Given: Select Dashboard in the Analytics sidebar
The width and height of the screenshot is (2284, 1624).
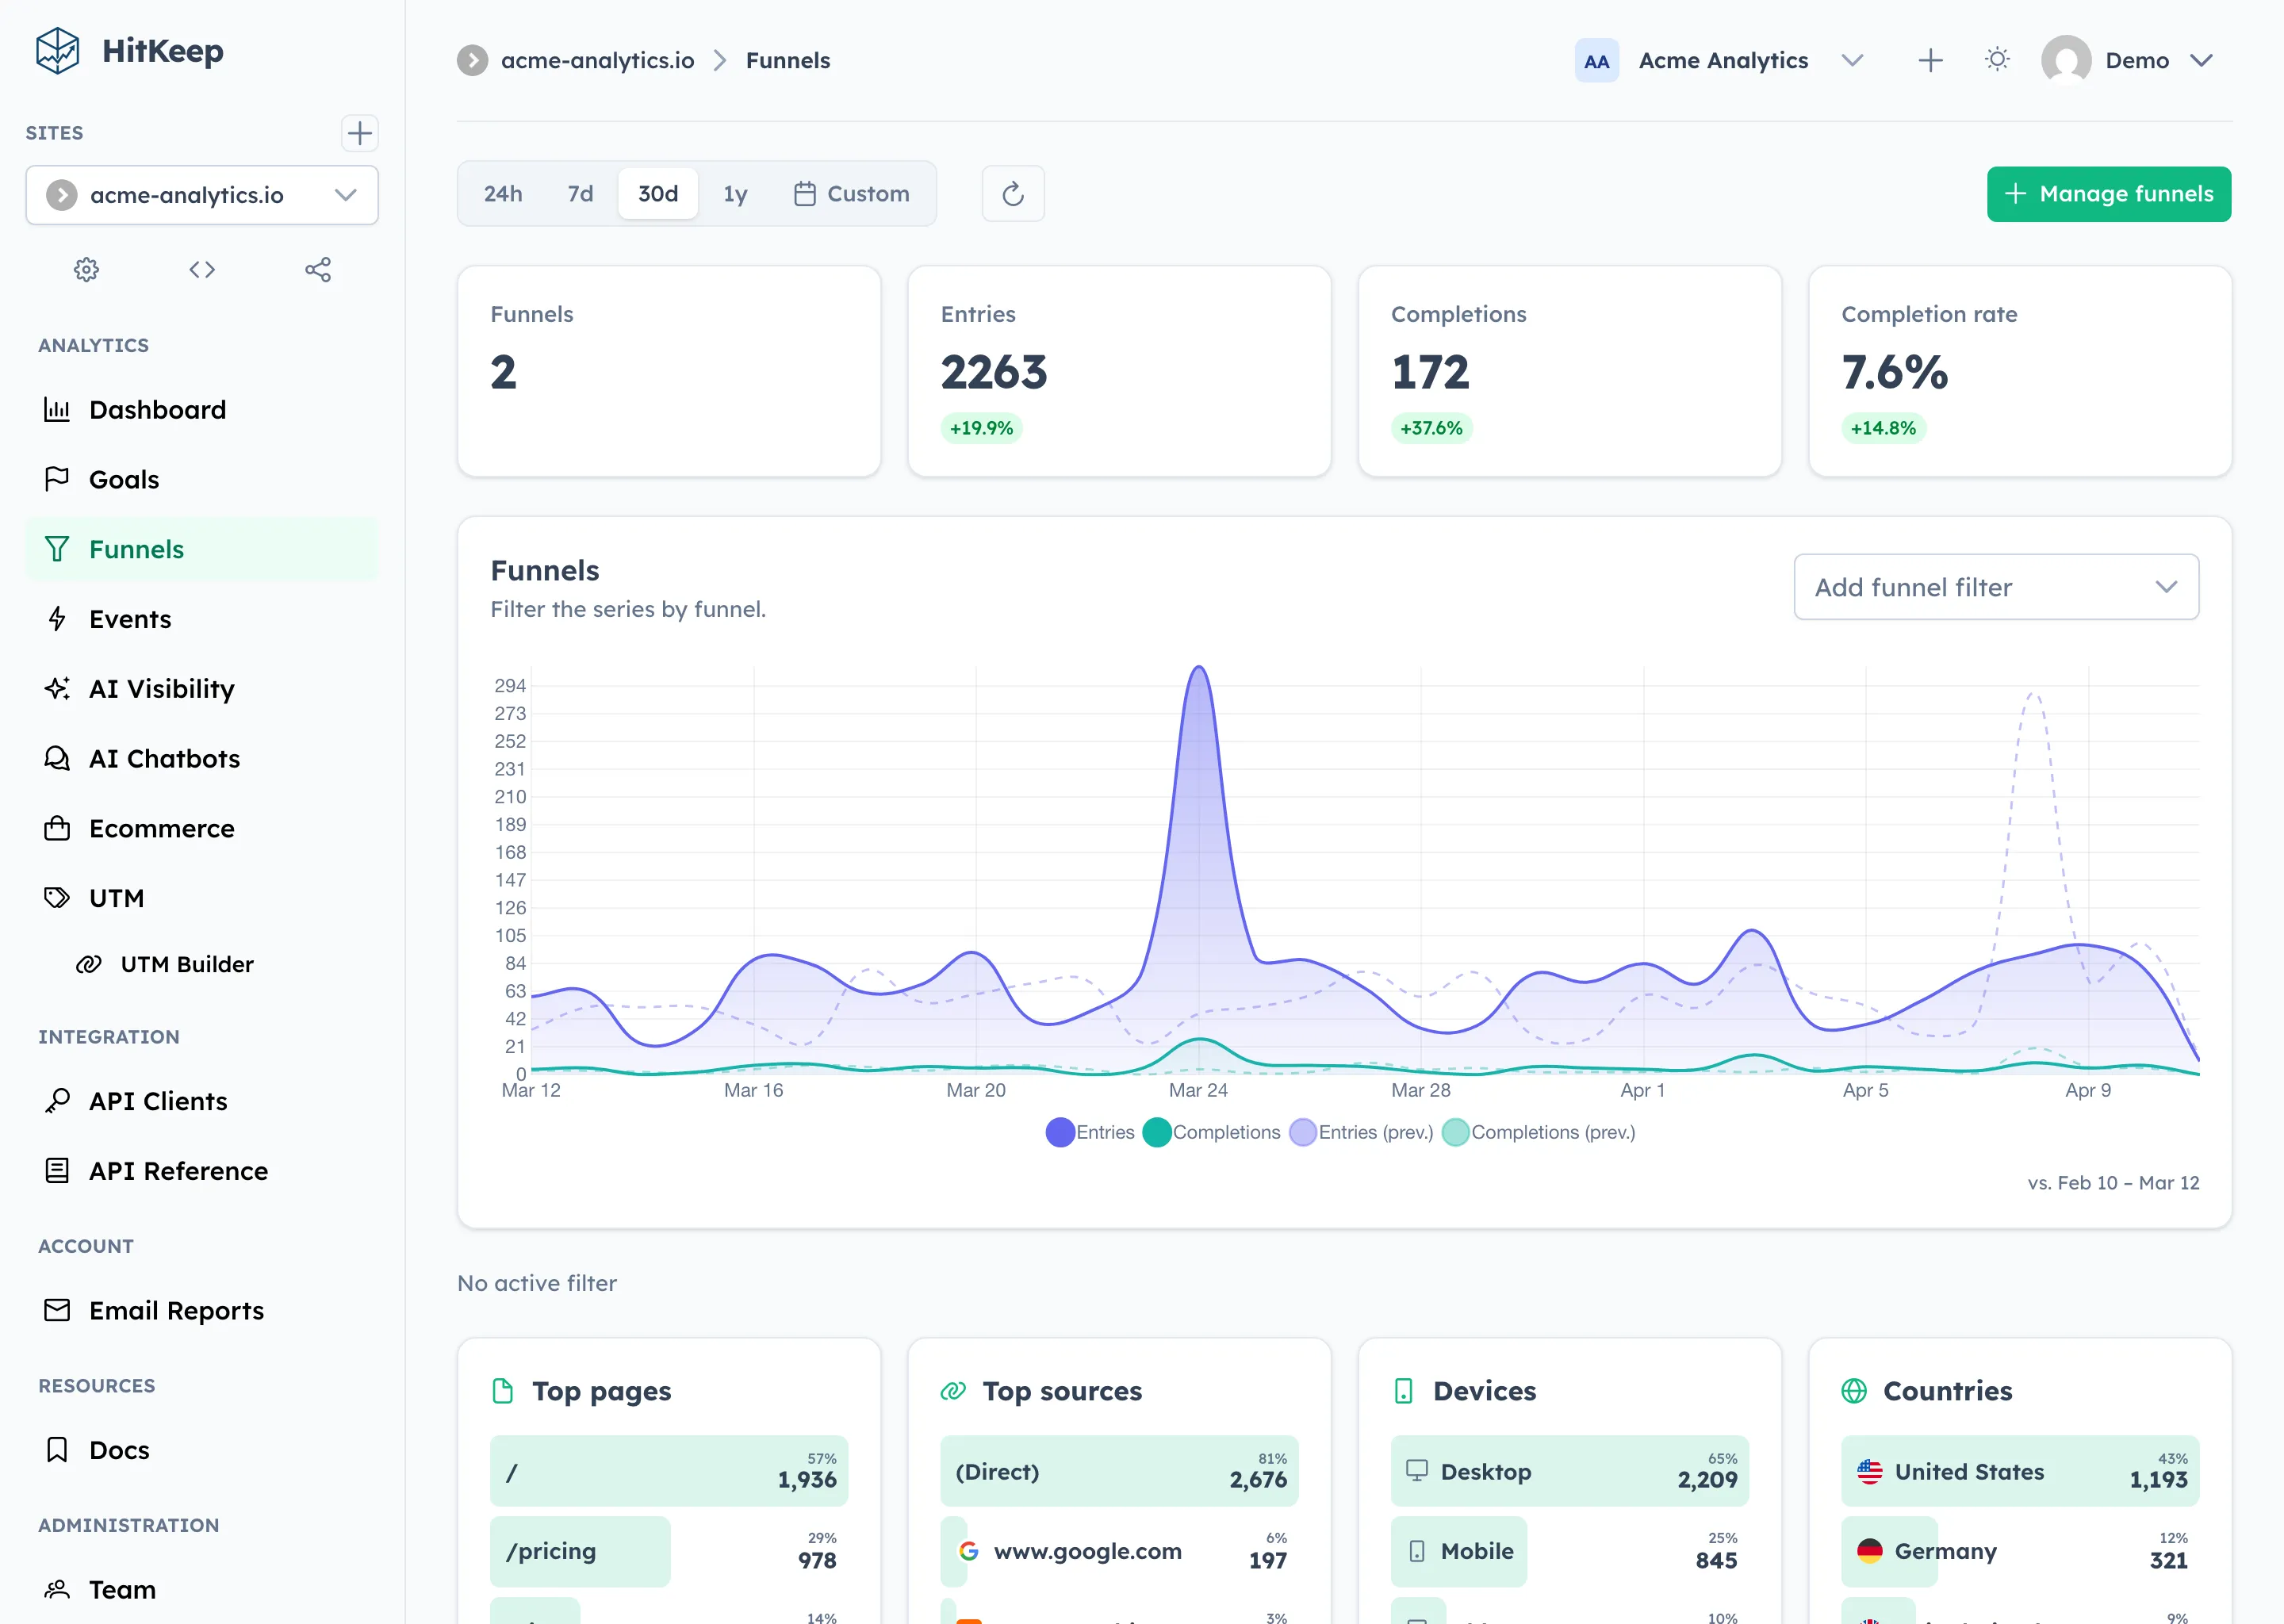Looking at the screenshot, I should (156, 409).
